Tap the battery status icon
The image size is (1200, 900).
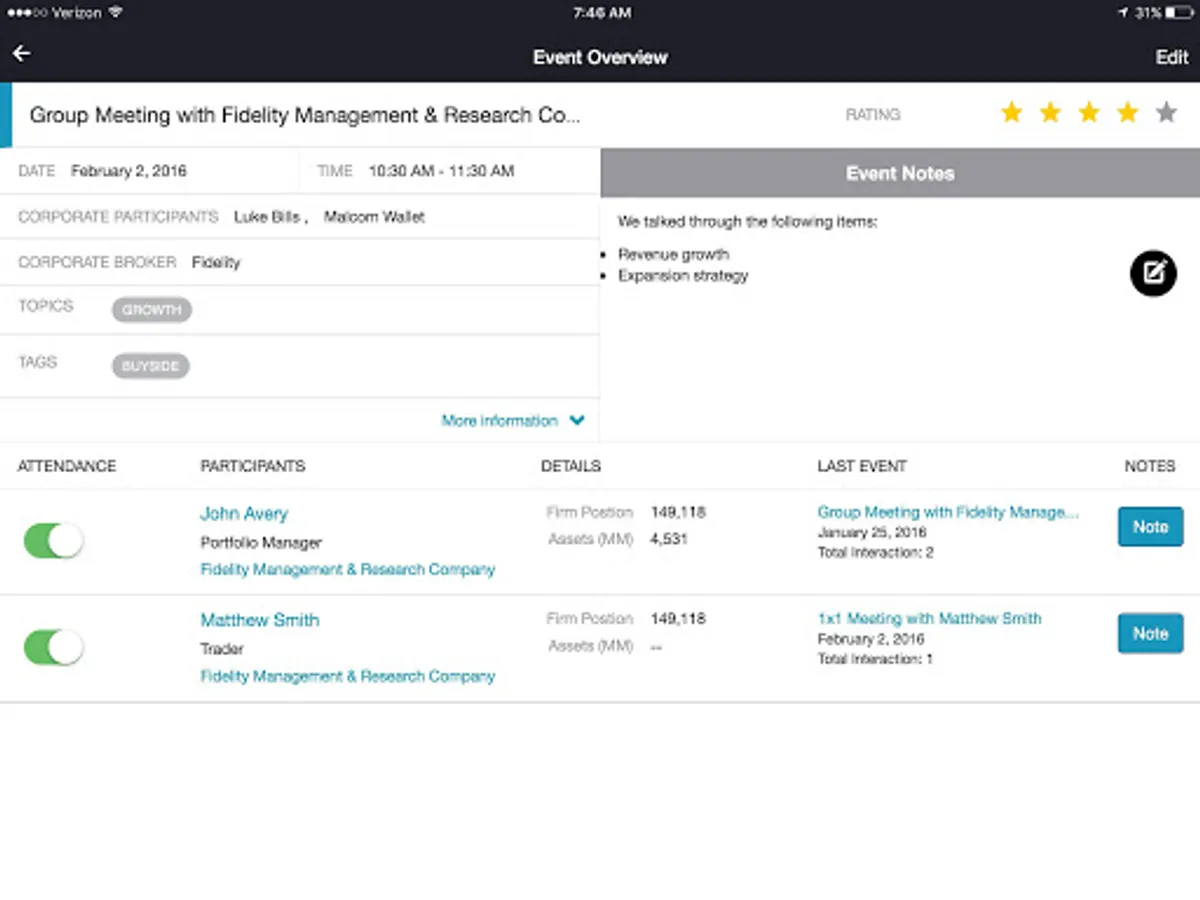click(1179, 13)
